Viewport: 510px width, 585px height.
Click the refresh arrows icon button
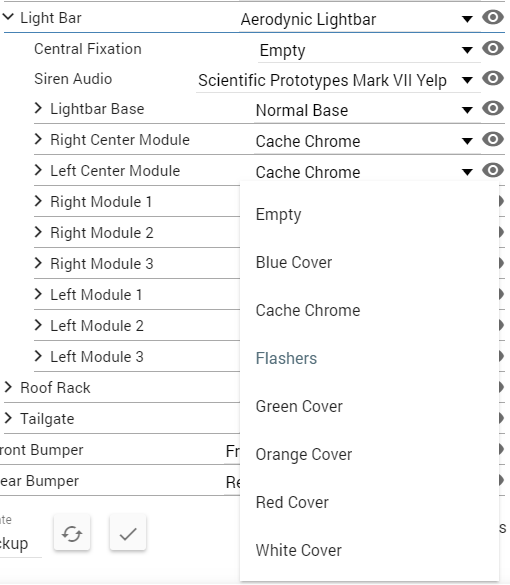72,533
